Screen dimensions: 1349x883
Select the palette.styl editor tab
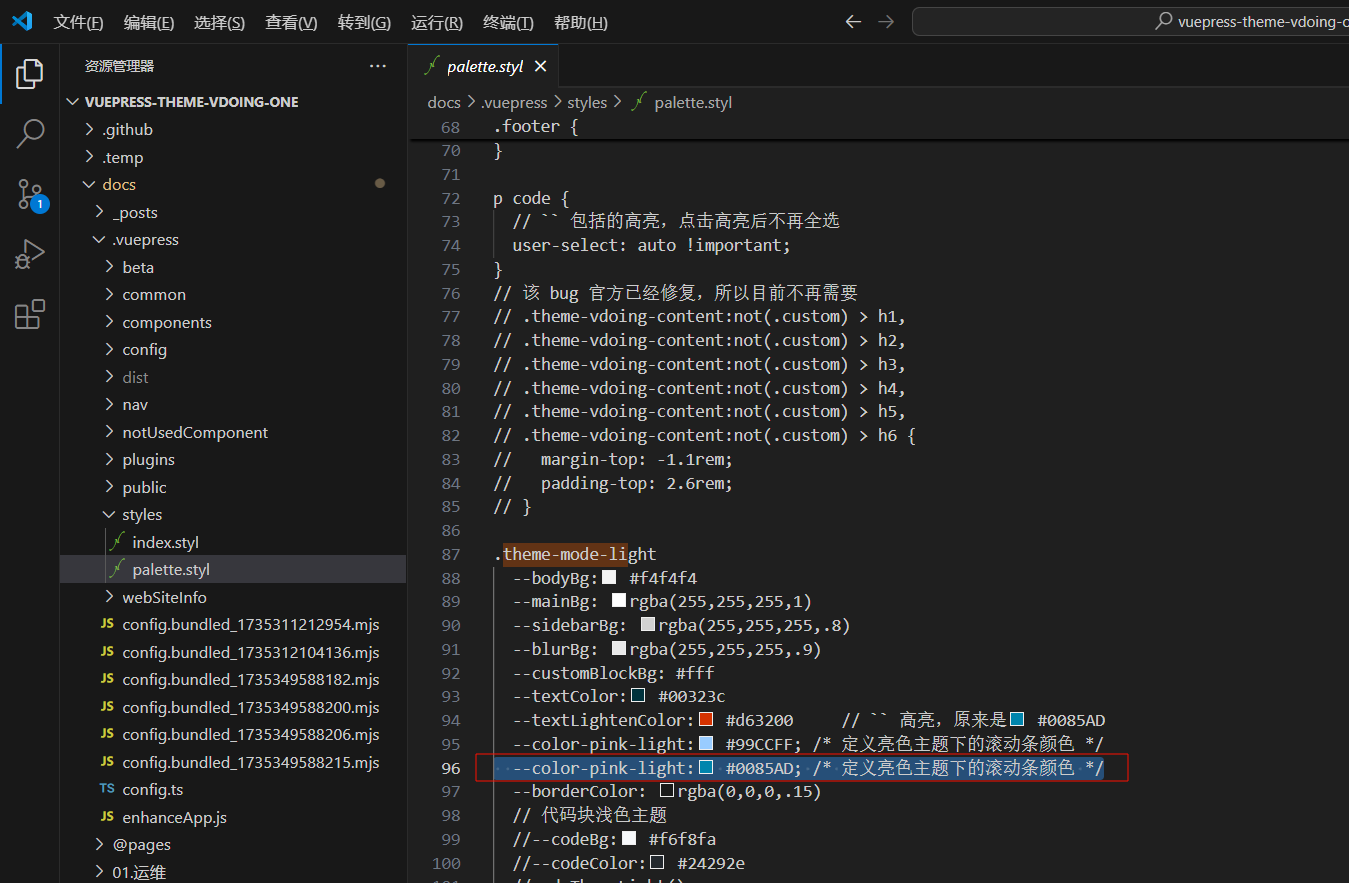(x=484, y=66)
